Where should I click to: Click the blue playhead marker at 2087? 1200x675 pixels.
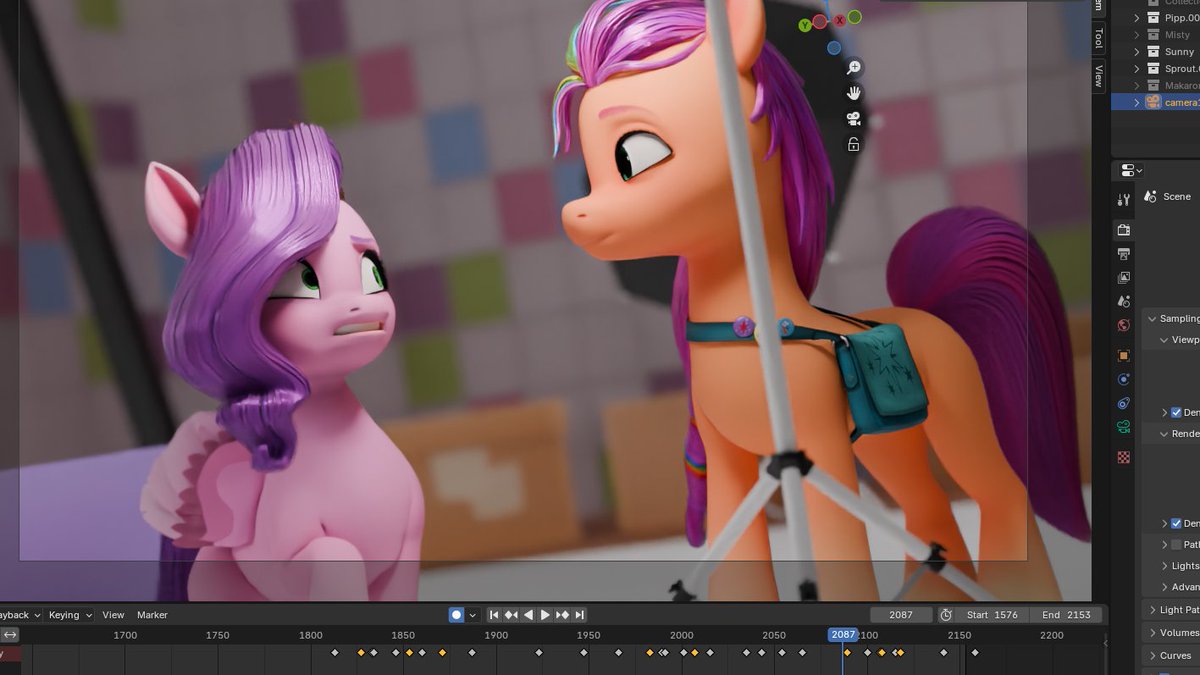[x=843, y=635]
